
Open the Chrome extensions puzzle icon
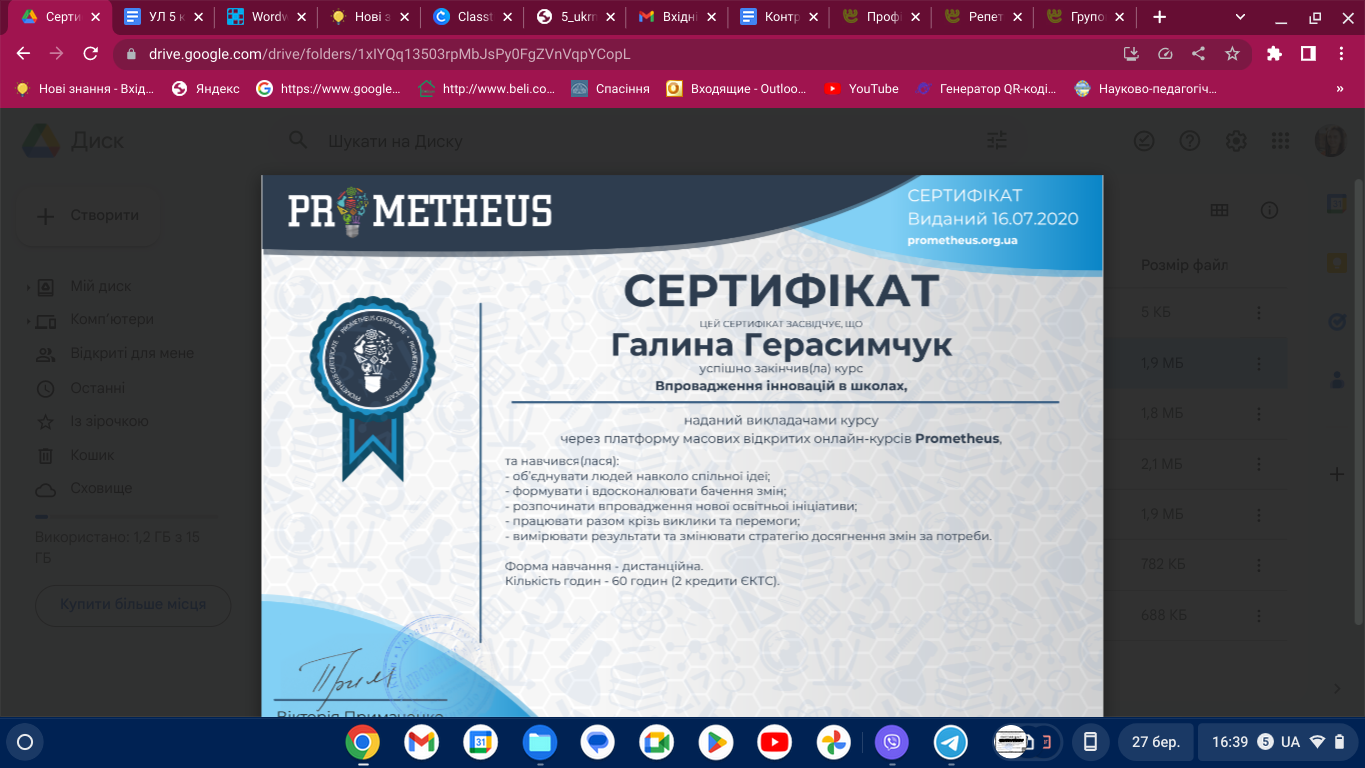click(1274, 54)
